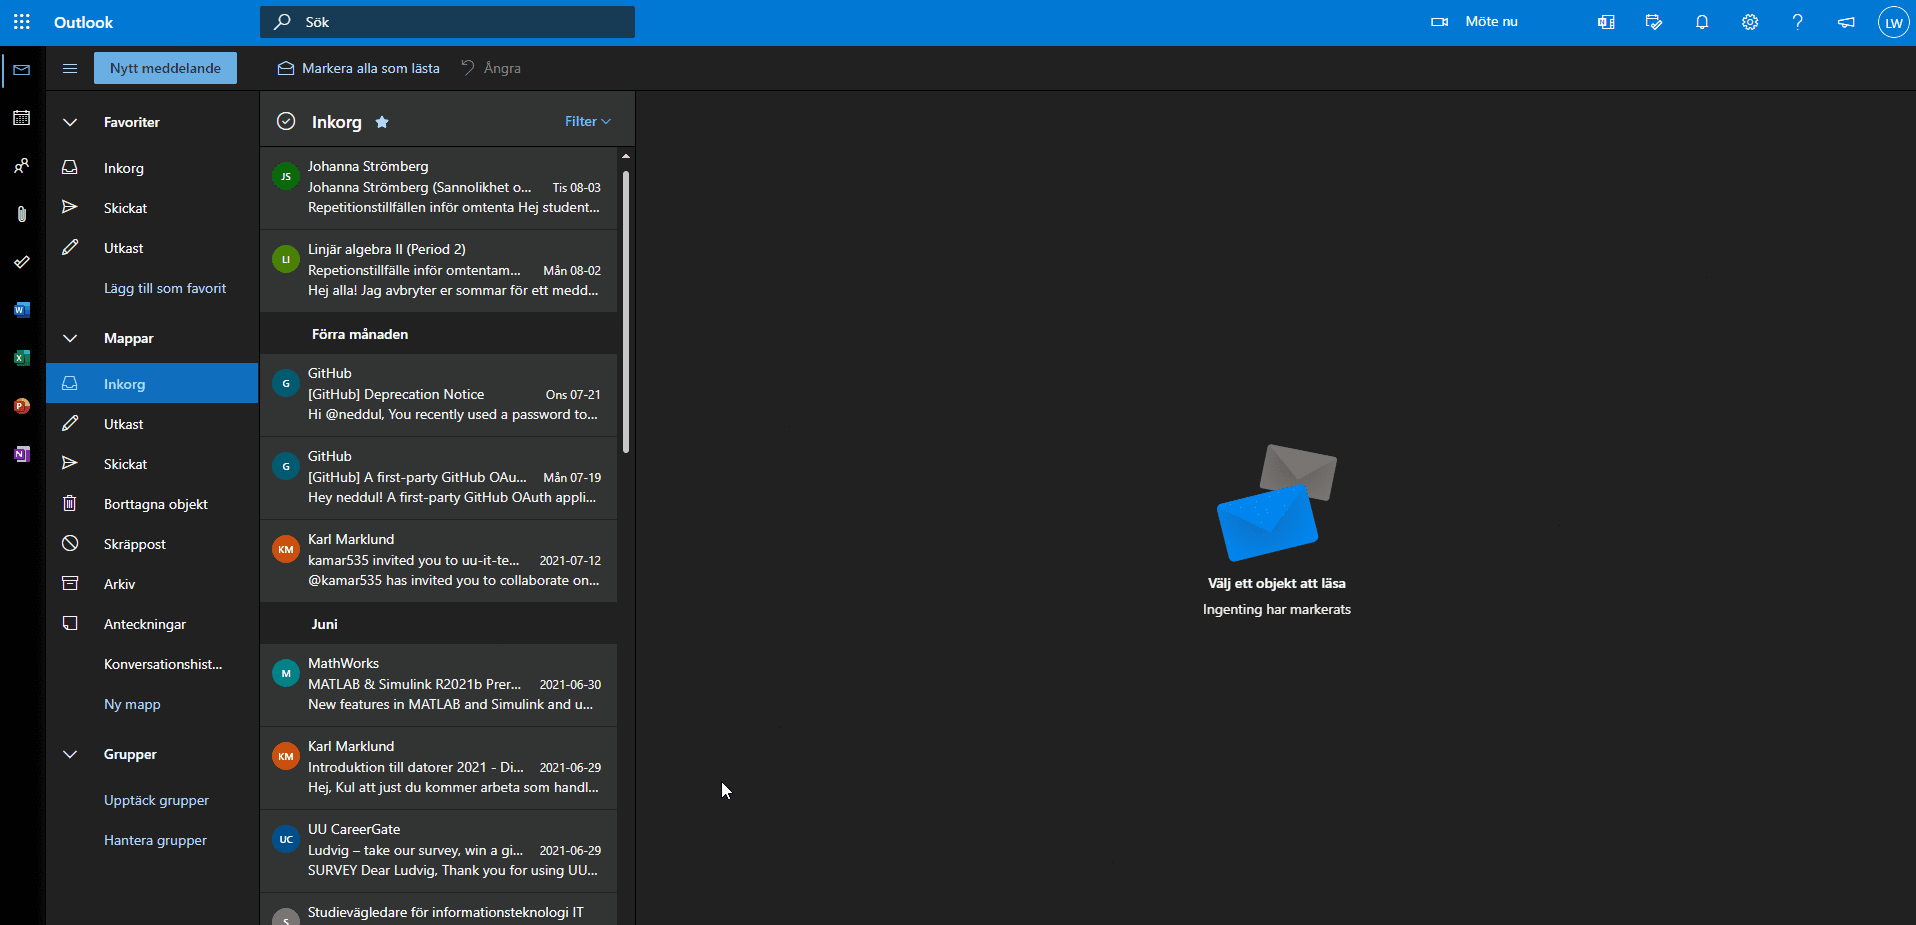
Task: Click the UC avatar of UU CareerGate
Action: click(x=286, y=839)
